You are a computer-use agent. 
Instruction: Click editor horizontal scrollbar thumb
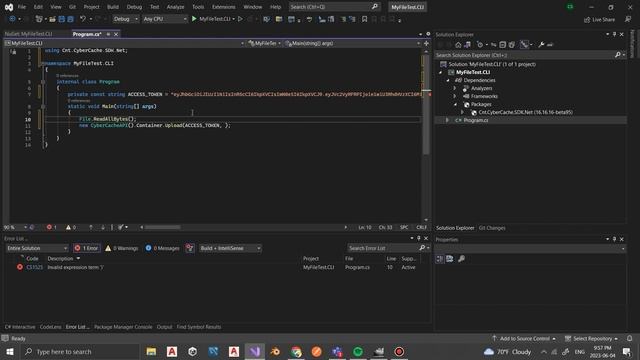click(162, 227)
